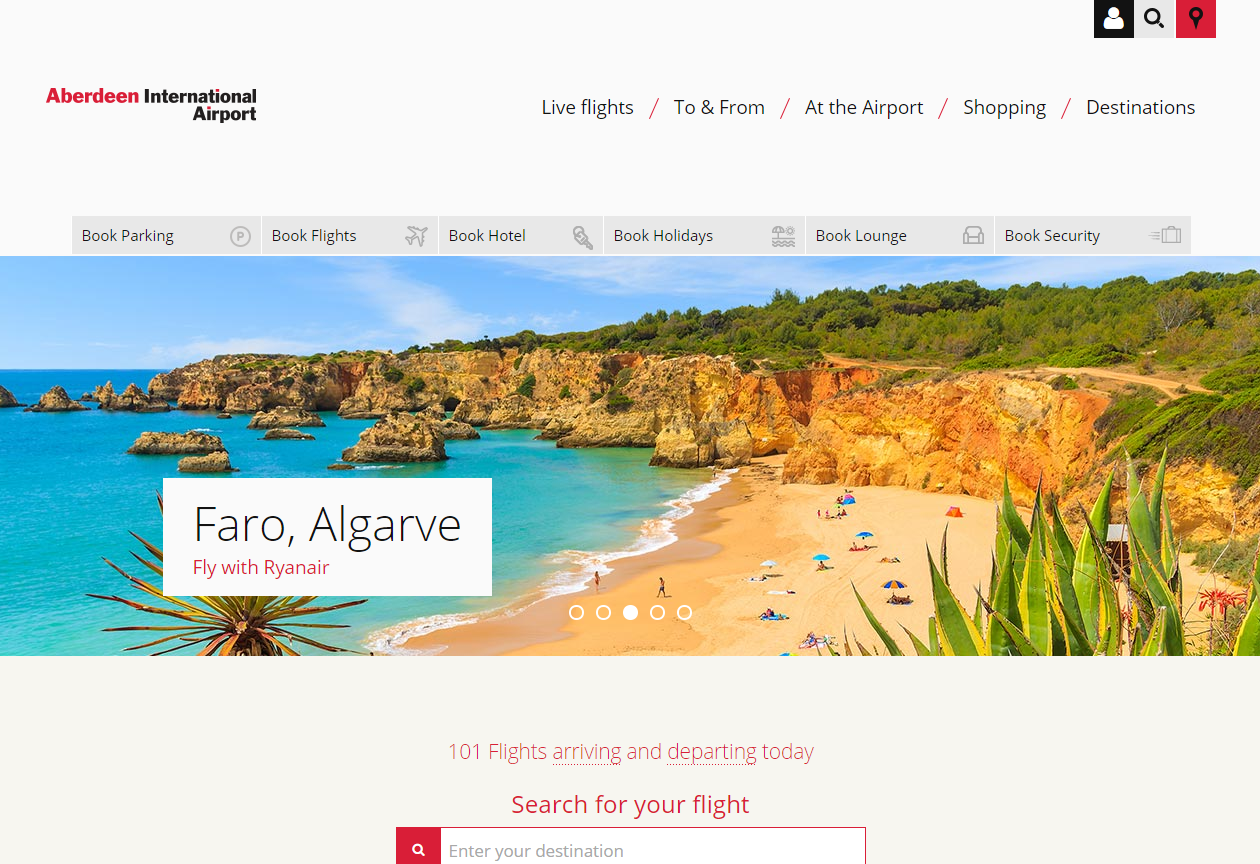Follow the Fly with Ryanair link

pyautogui.click(x=261, y=567)
